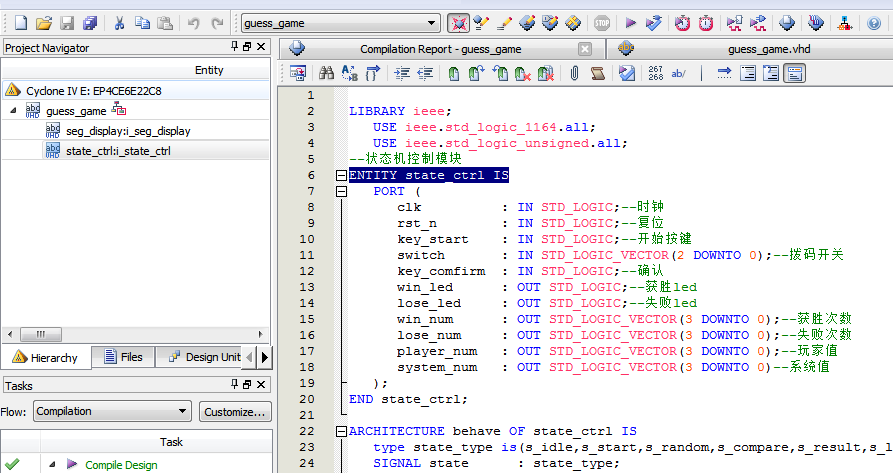Decrease indent of selected lines
Screen dimensions: 893x473
[425, 73]
